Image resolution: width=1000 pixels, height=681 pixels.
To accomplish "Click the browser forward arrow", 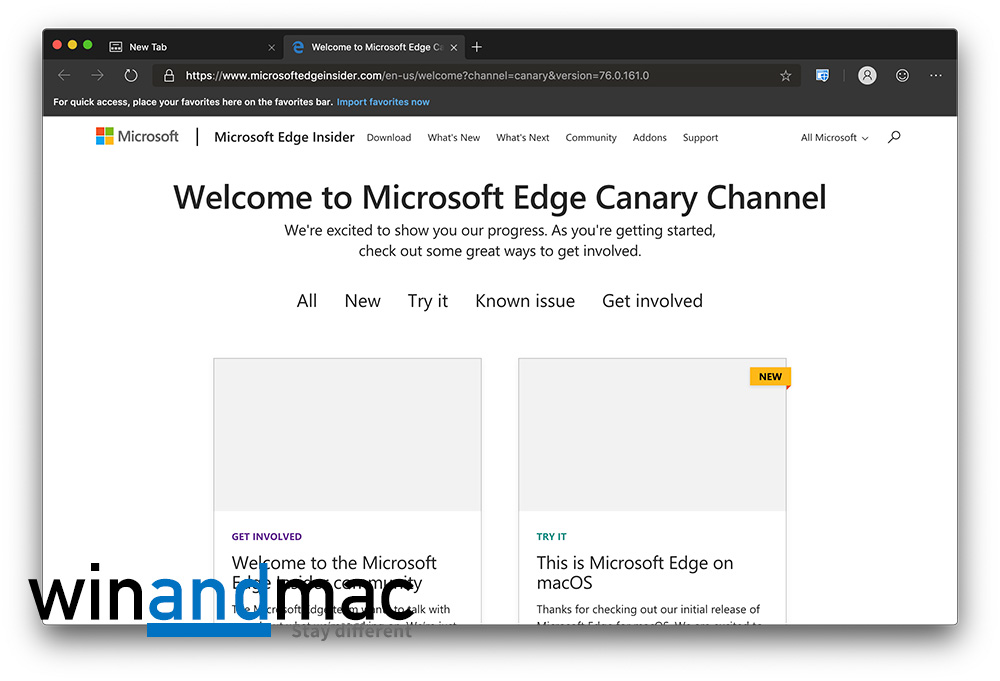I will 97,75.
